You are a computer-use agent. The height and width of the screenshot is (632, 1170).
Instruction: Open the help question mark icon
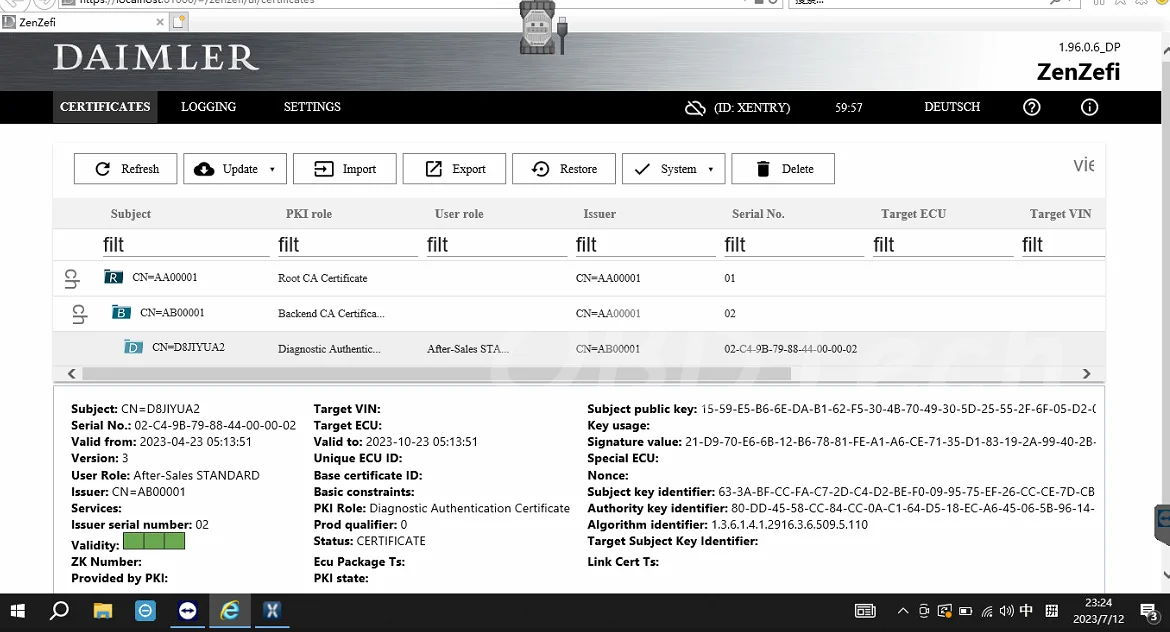[1032, 107]
